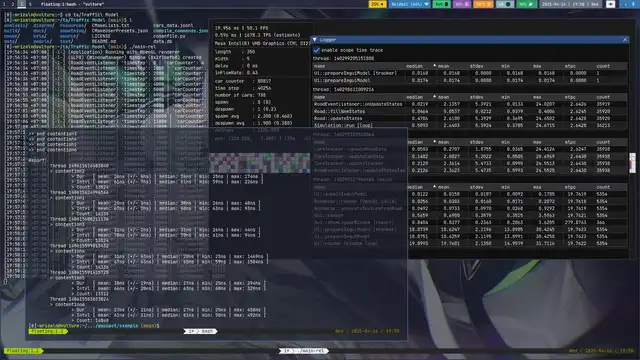640x360 pixels.
Task: Click the yellow brightness percentage indicator
Action: pyautogui.click(x=377, y=4)
